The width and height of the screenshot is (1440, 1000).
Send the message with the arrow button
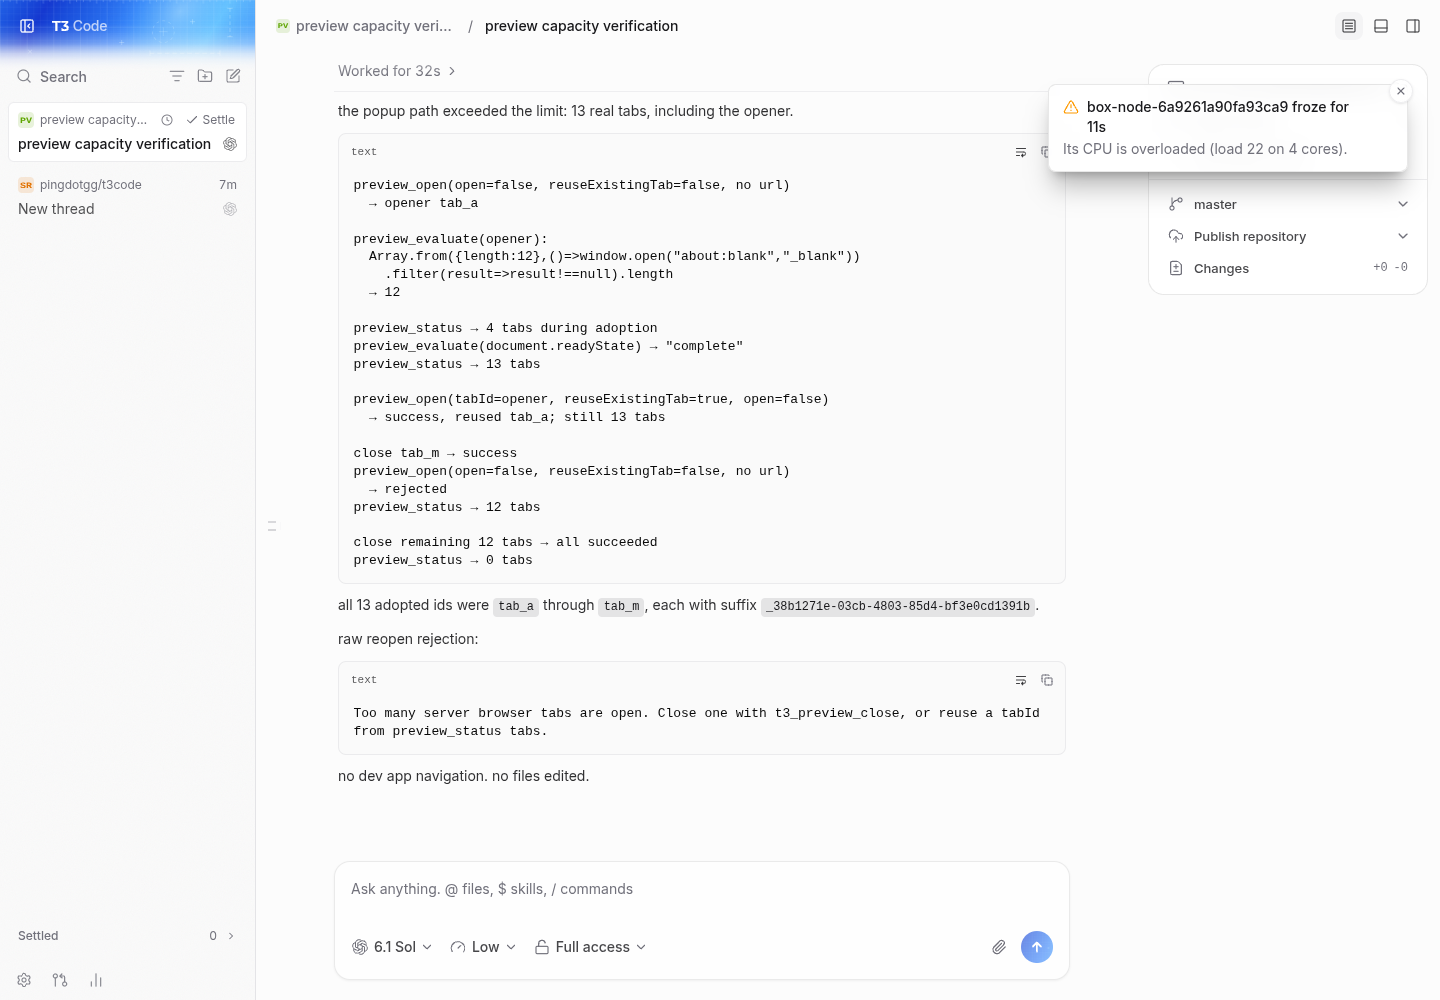coord(1037,947)
